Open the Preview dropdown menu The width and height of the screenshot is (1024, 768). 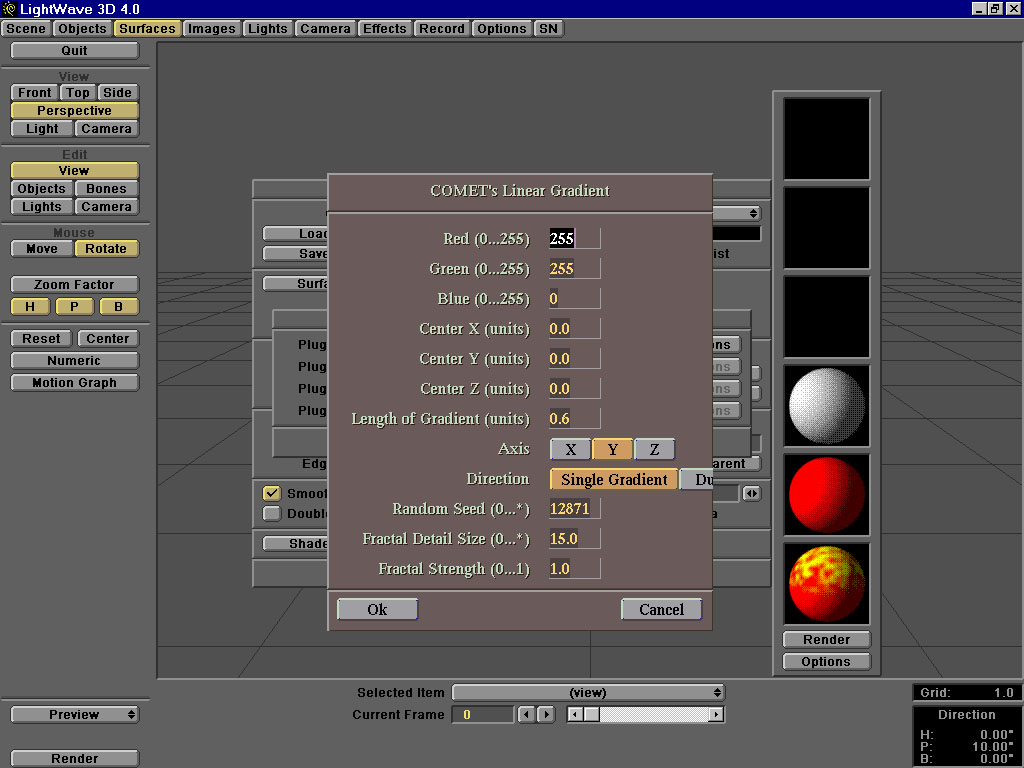pyautogui.click(x=75, y=715)
